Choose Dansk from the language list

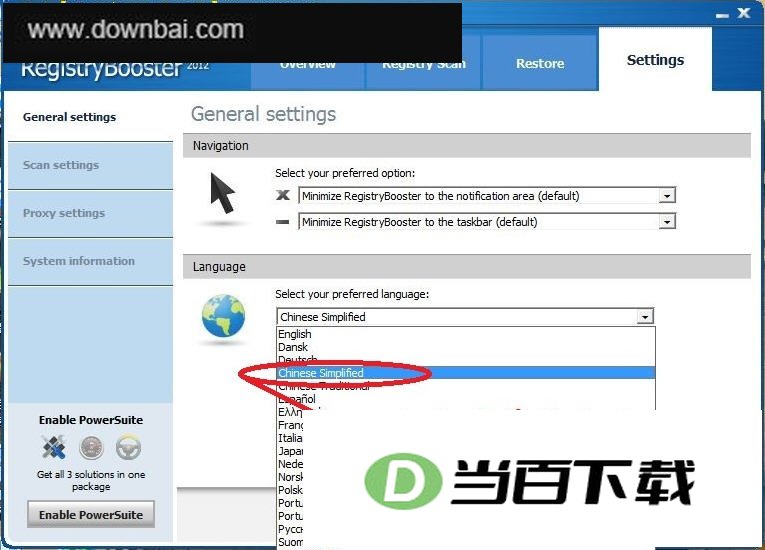pyautogui.click(x=466, y=347)
